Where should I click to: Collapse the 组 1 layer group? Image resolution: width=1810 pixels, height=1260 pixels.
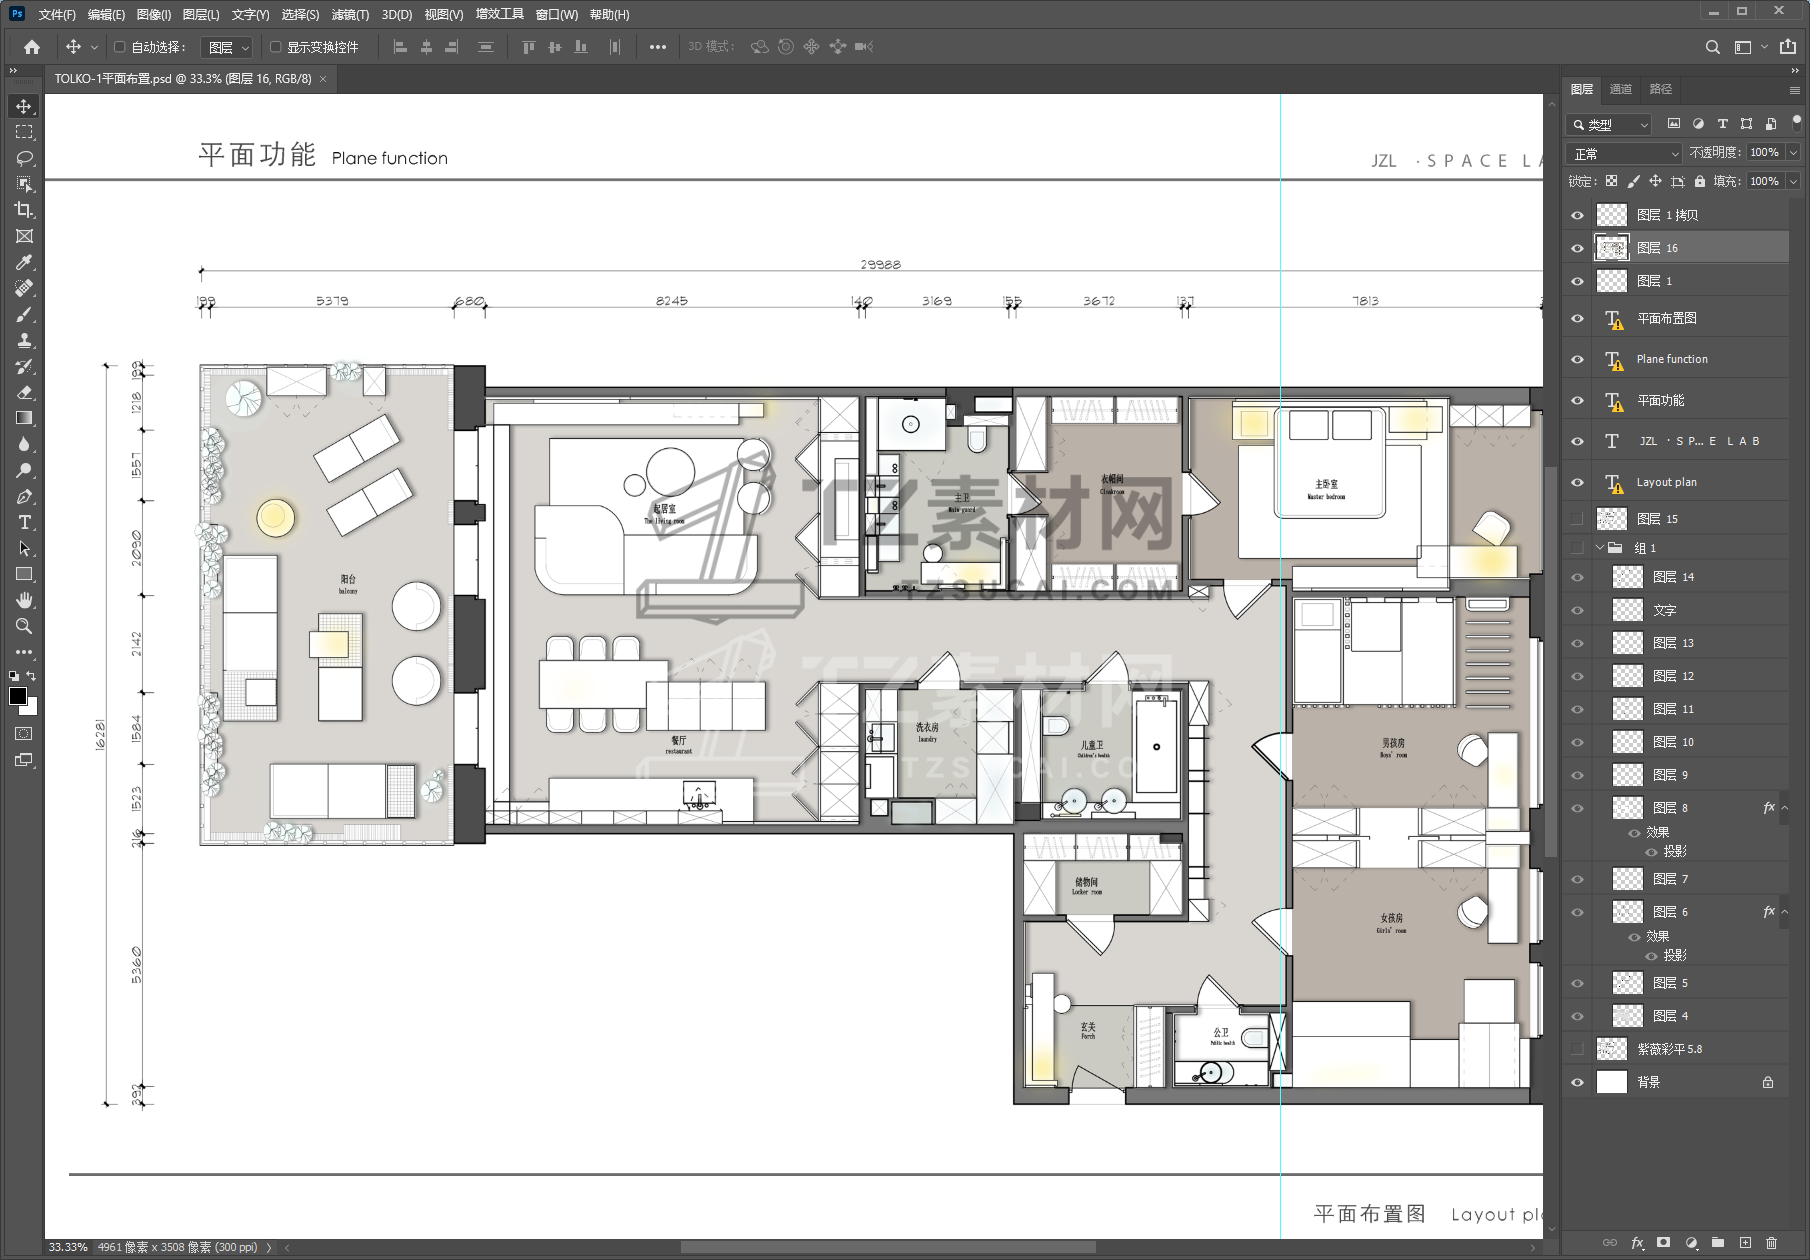tap(1600, 548)
